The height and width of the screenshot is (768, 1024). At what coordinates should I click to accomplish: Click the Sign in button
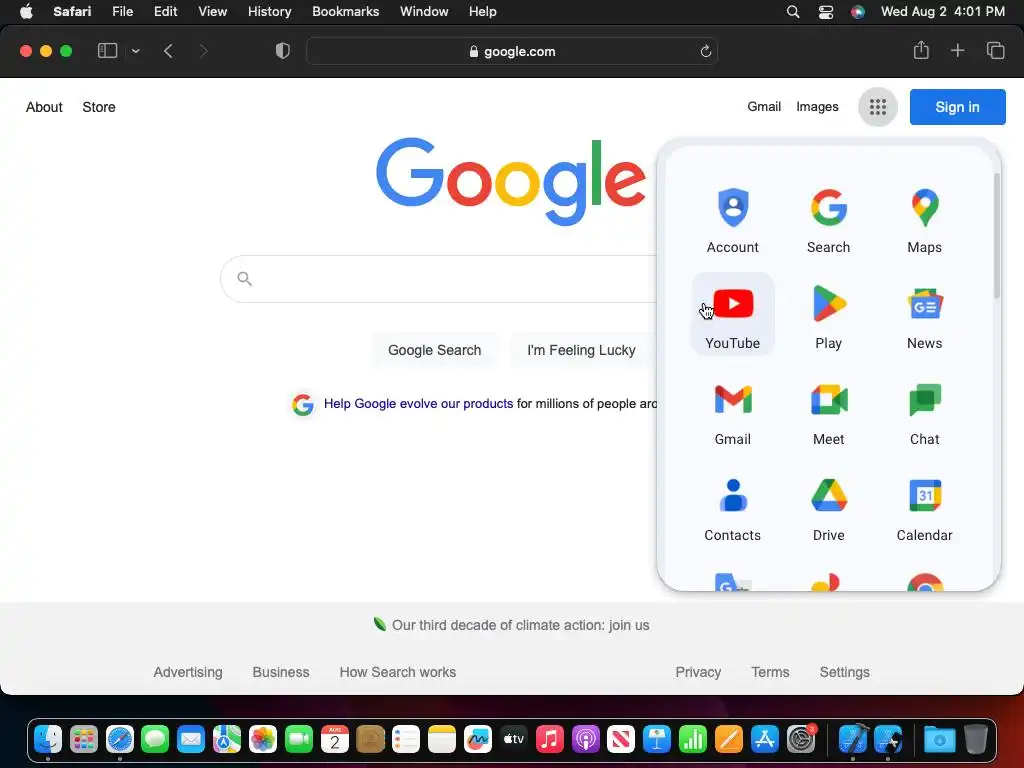click(957, 106)
